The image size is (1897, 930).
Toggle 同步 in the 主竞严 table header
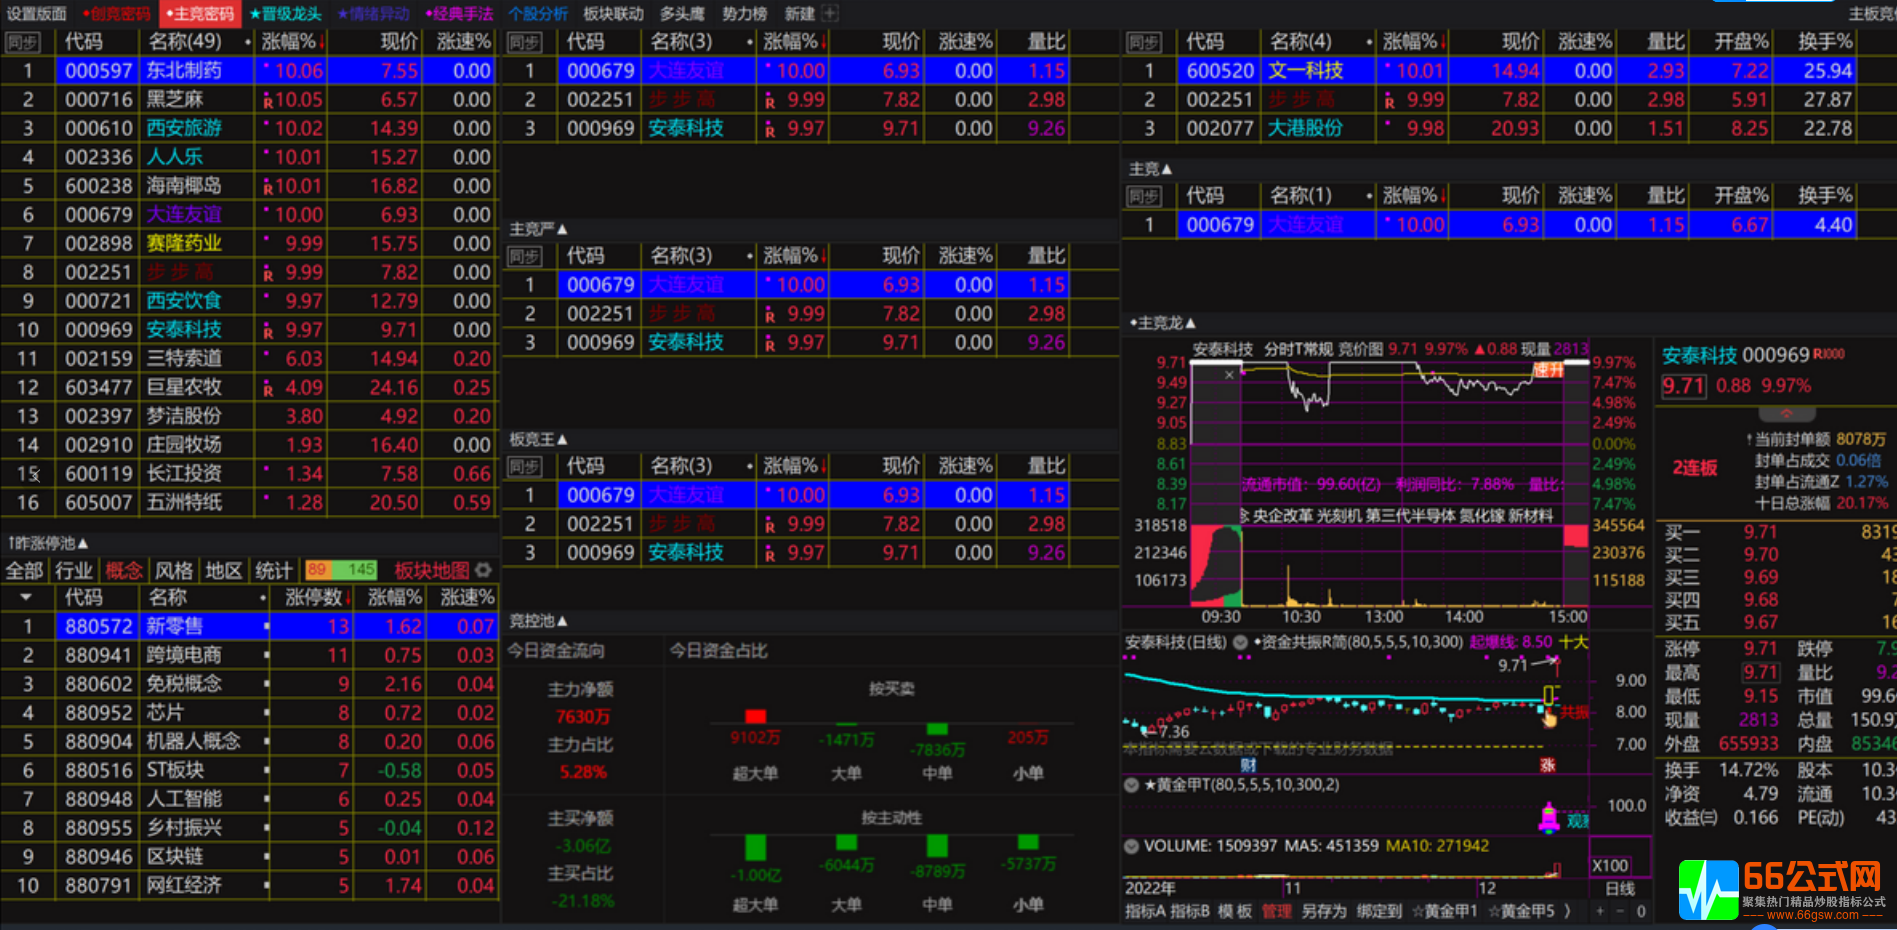click(x=524, y=257)
